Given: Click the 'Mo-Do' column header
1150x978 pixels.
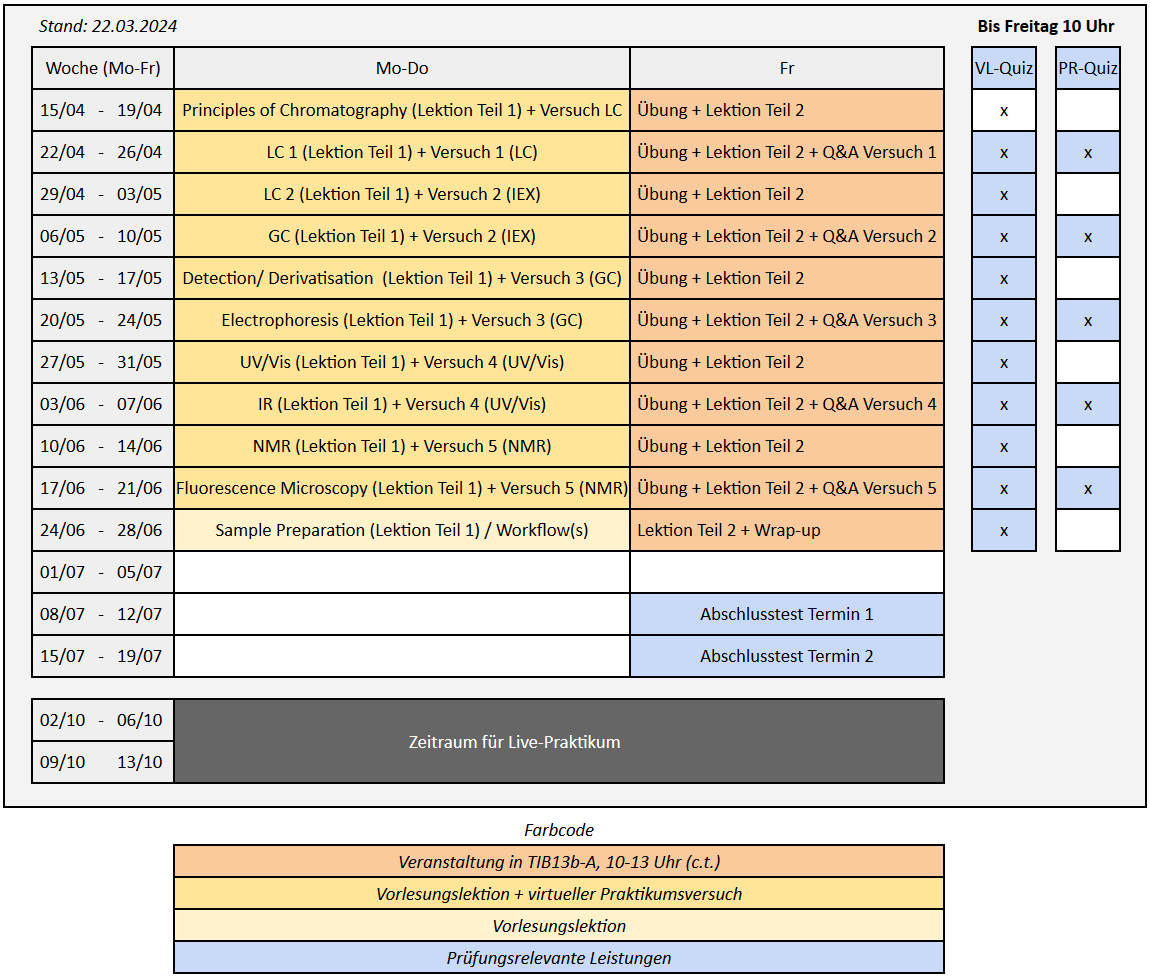Looking at the screenshot, I should 402,68.
